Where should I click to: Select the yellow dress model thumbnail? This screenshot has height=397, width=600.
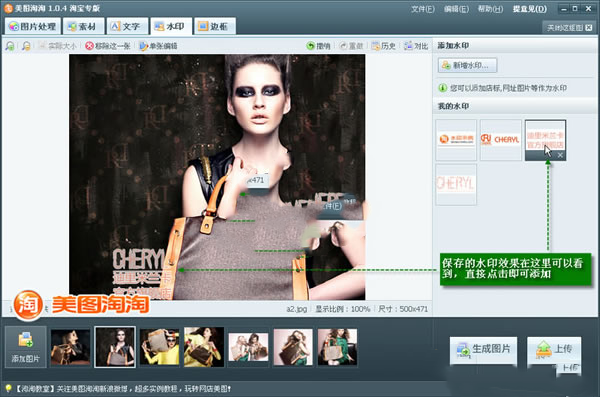point(204,347)
